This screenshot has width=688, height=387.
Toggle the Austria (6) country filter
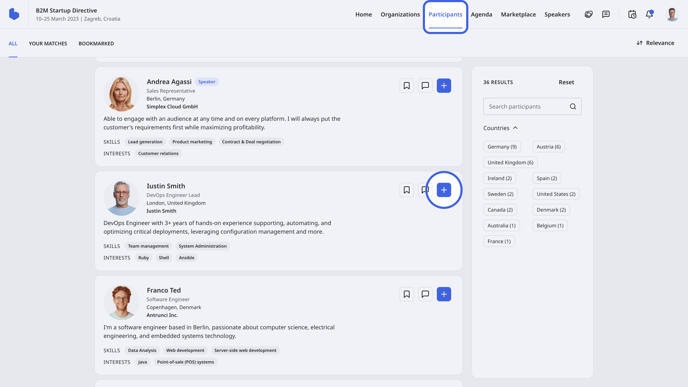548,147
